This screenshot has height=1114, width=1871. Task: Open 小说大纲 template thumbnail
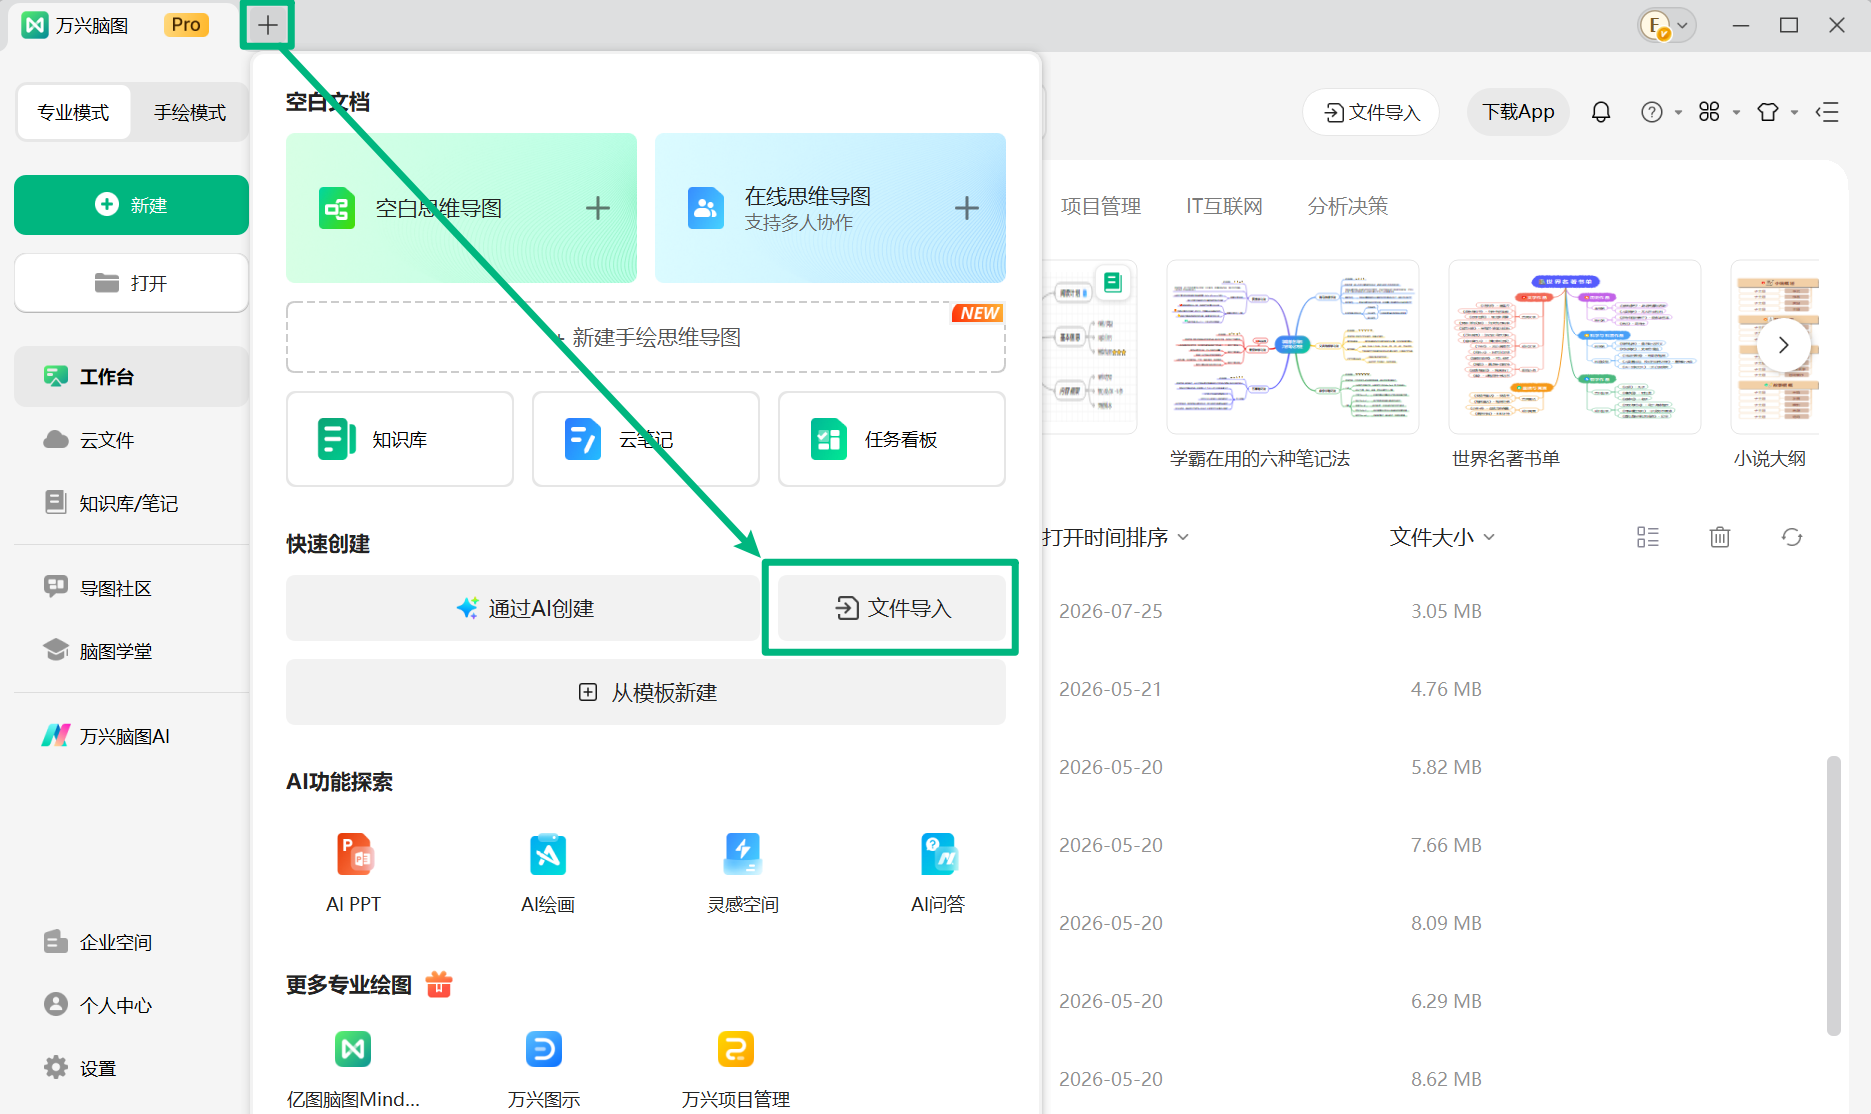tap(1775, 347)
